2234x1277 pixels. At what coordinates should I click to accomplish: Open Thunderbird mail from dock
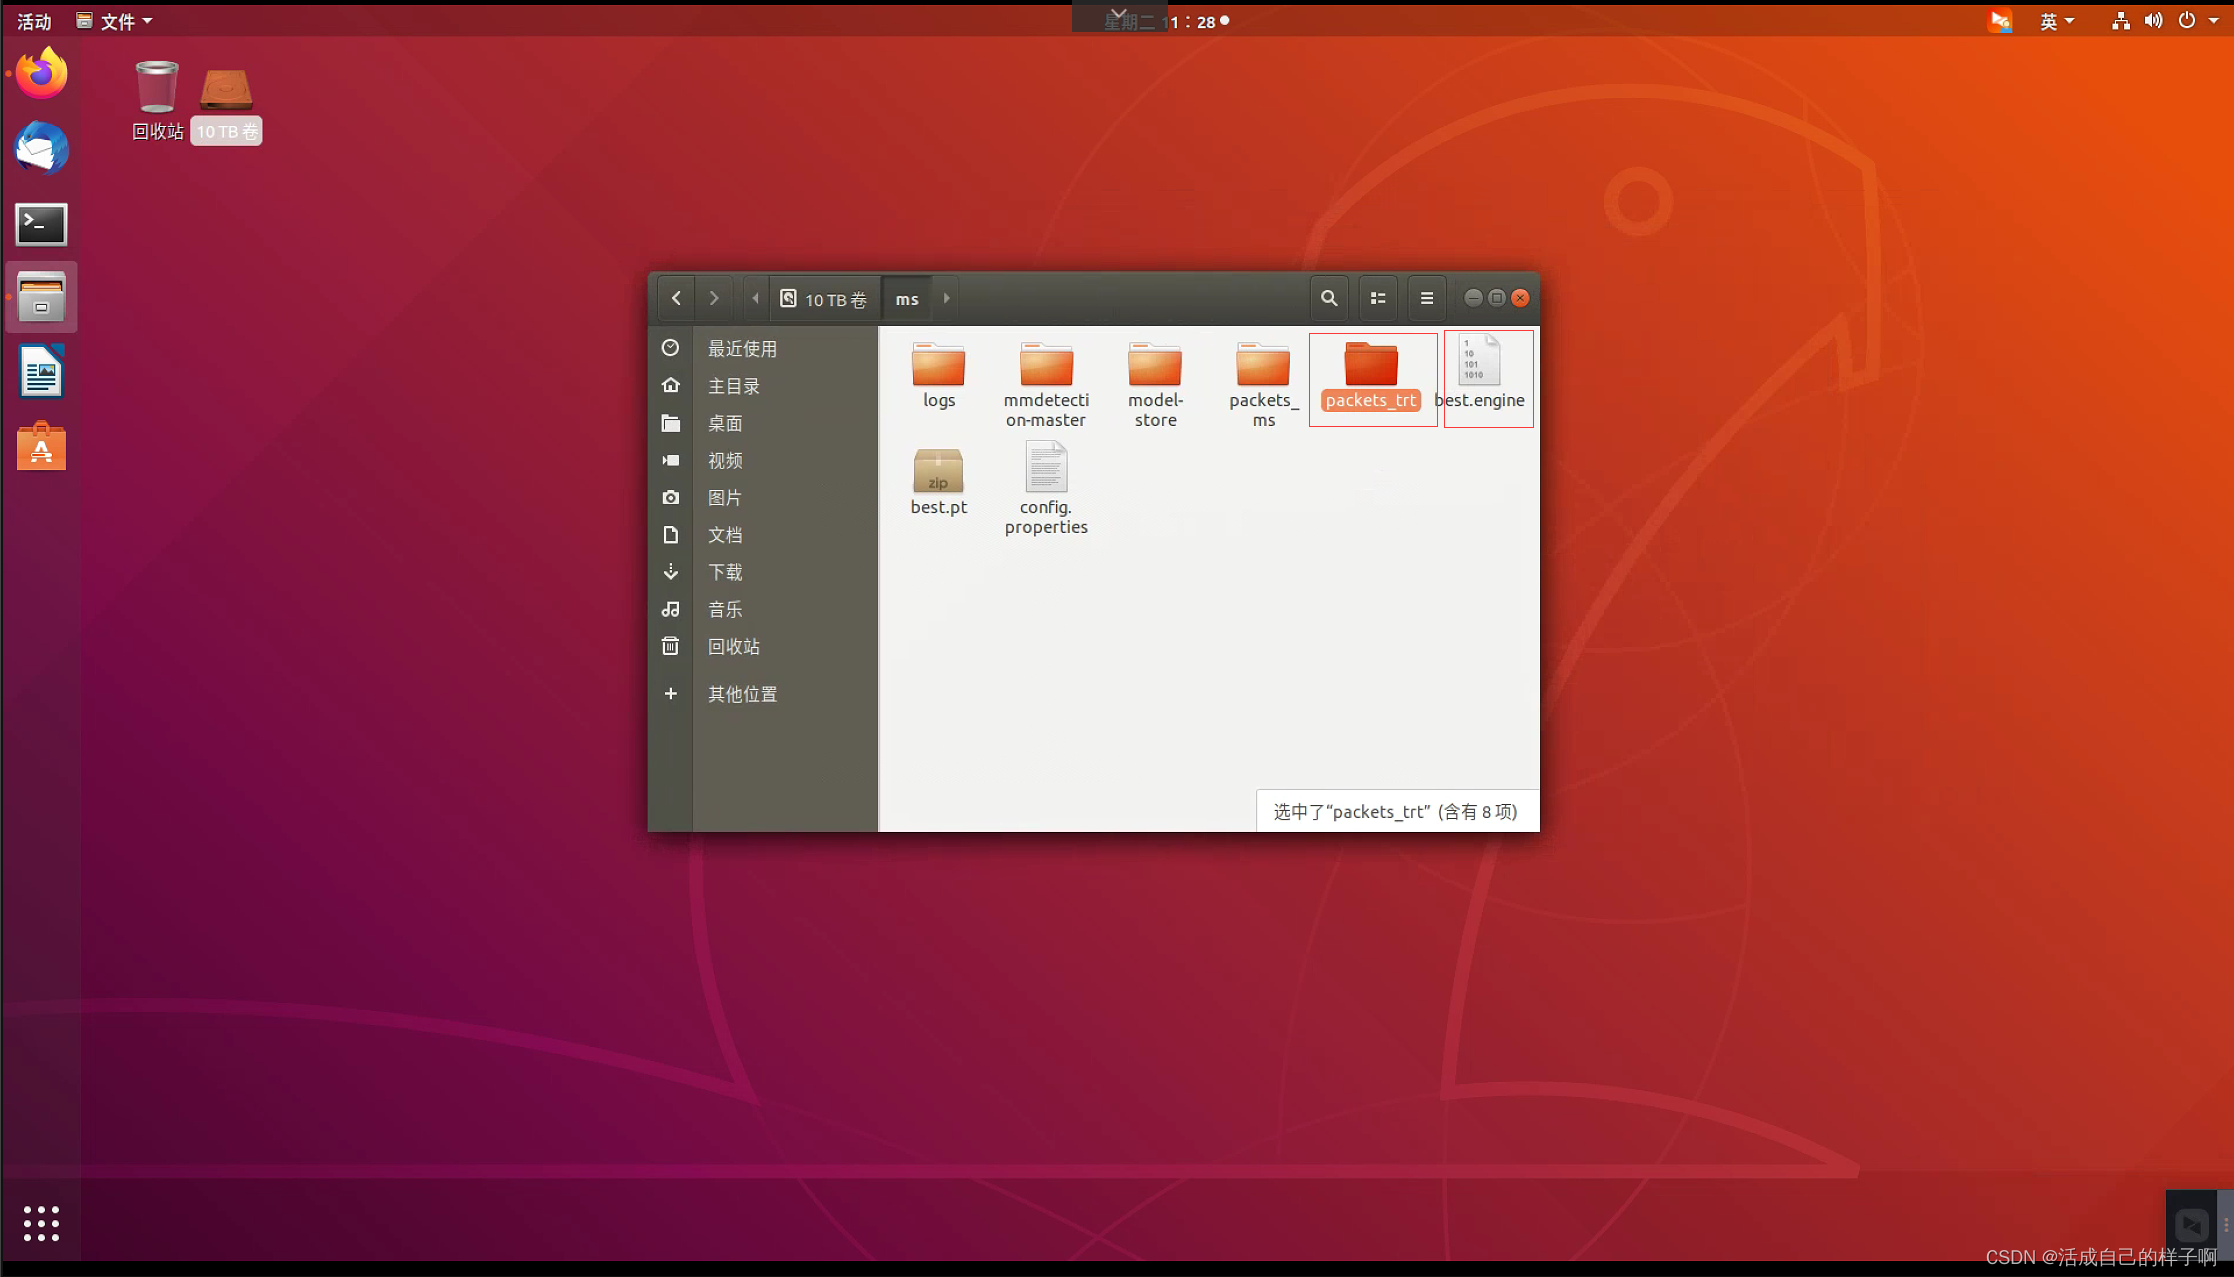pos(41,149)
